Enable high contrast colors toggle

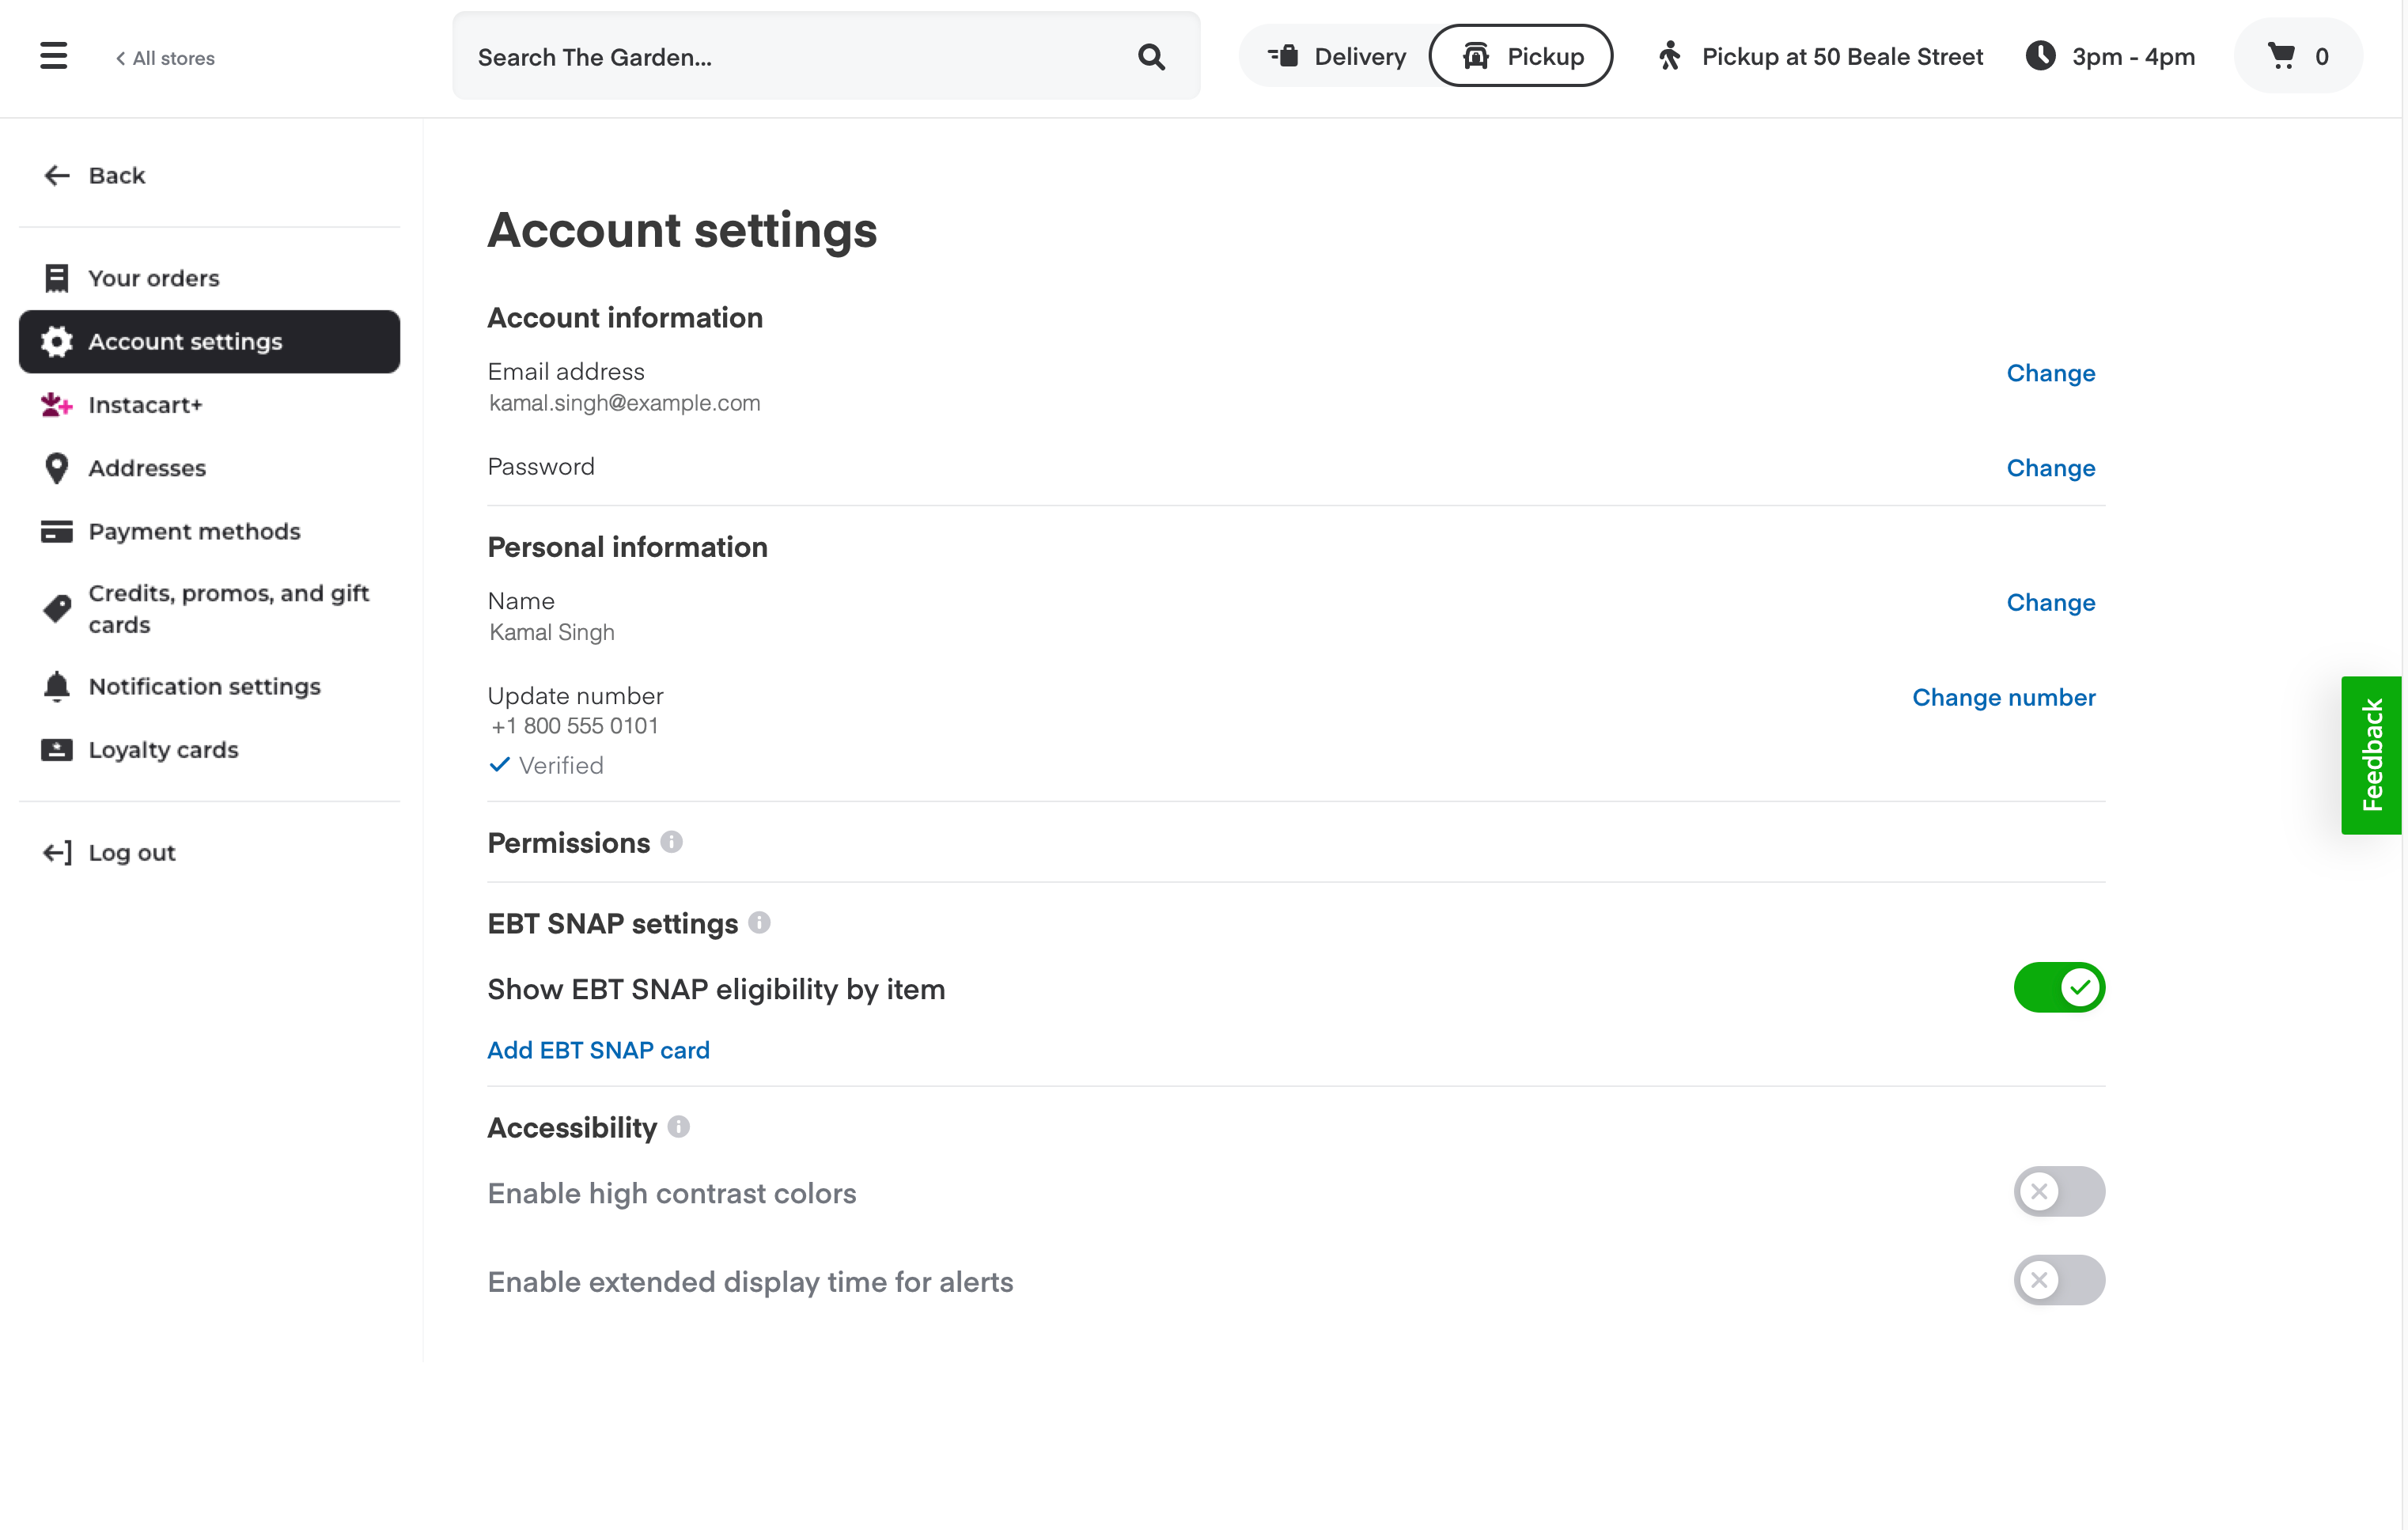point(2058,1191)
